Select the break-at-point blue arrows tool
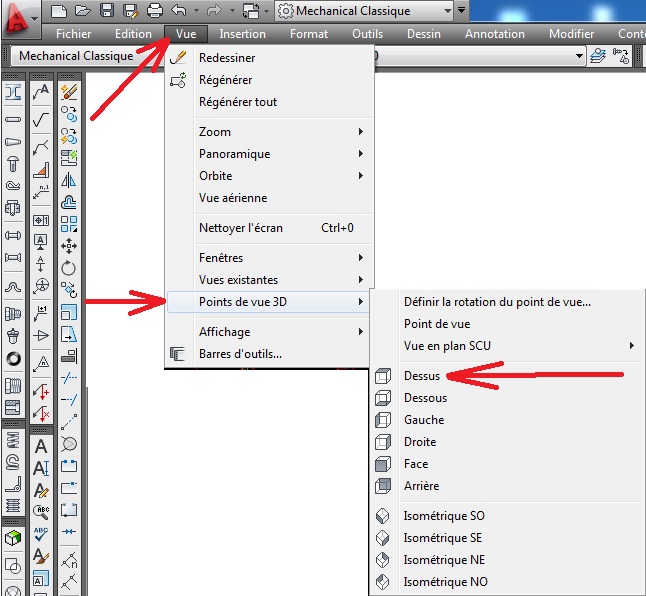Screen dimensions: 646x596 [69, 532]
